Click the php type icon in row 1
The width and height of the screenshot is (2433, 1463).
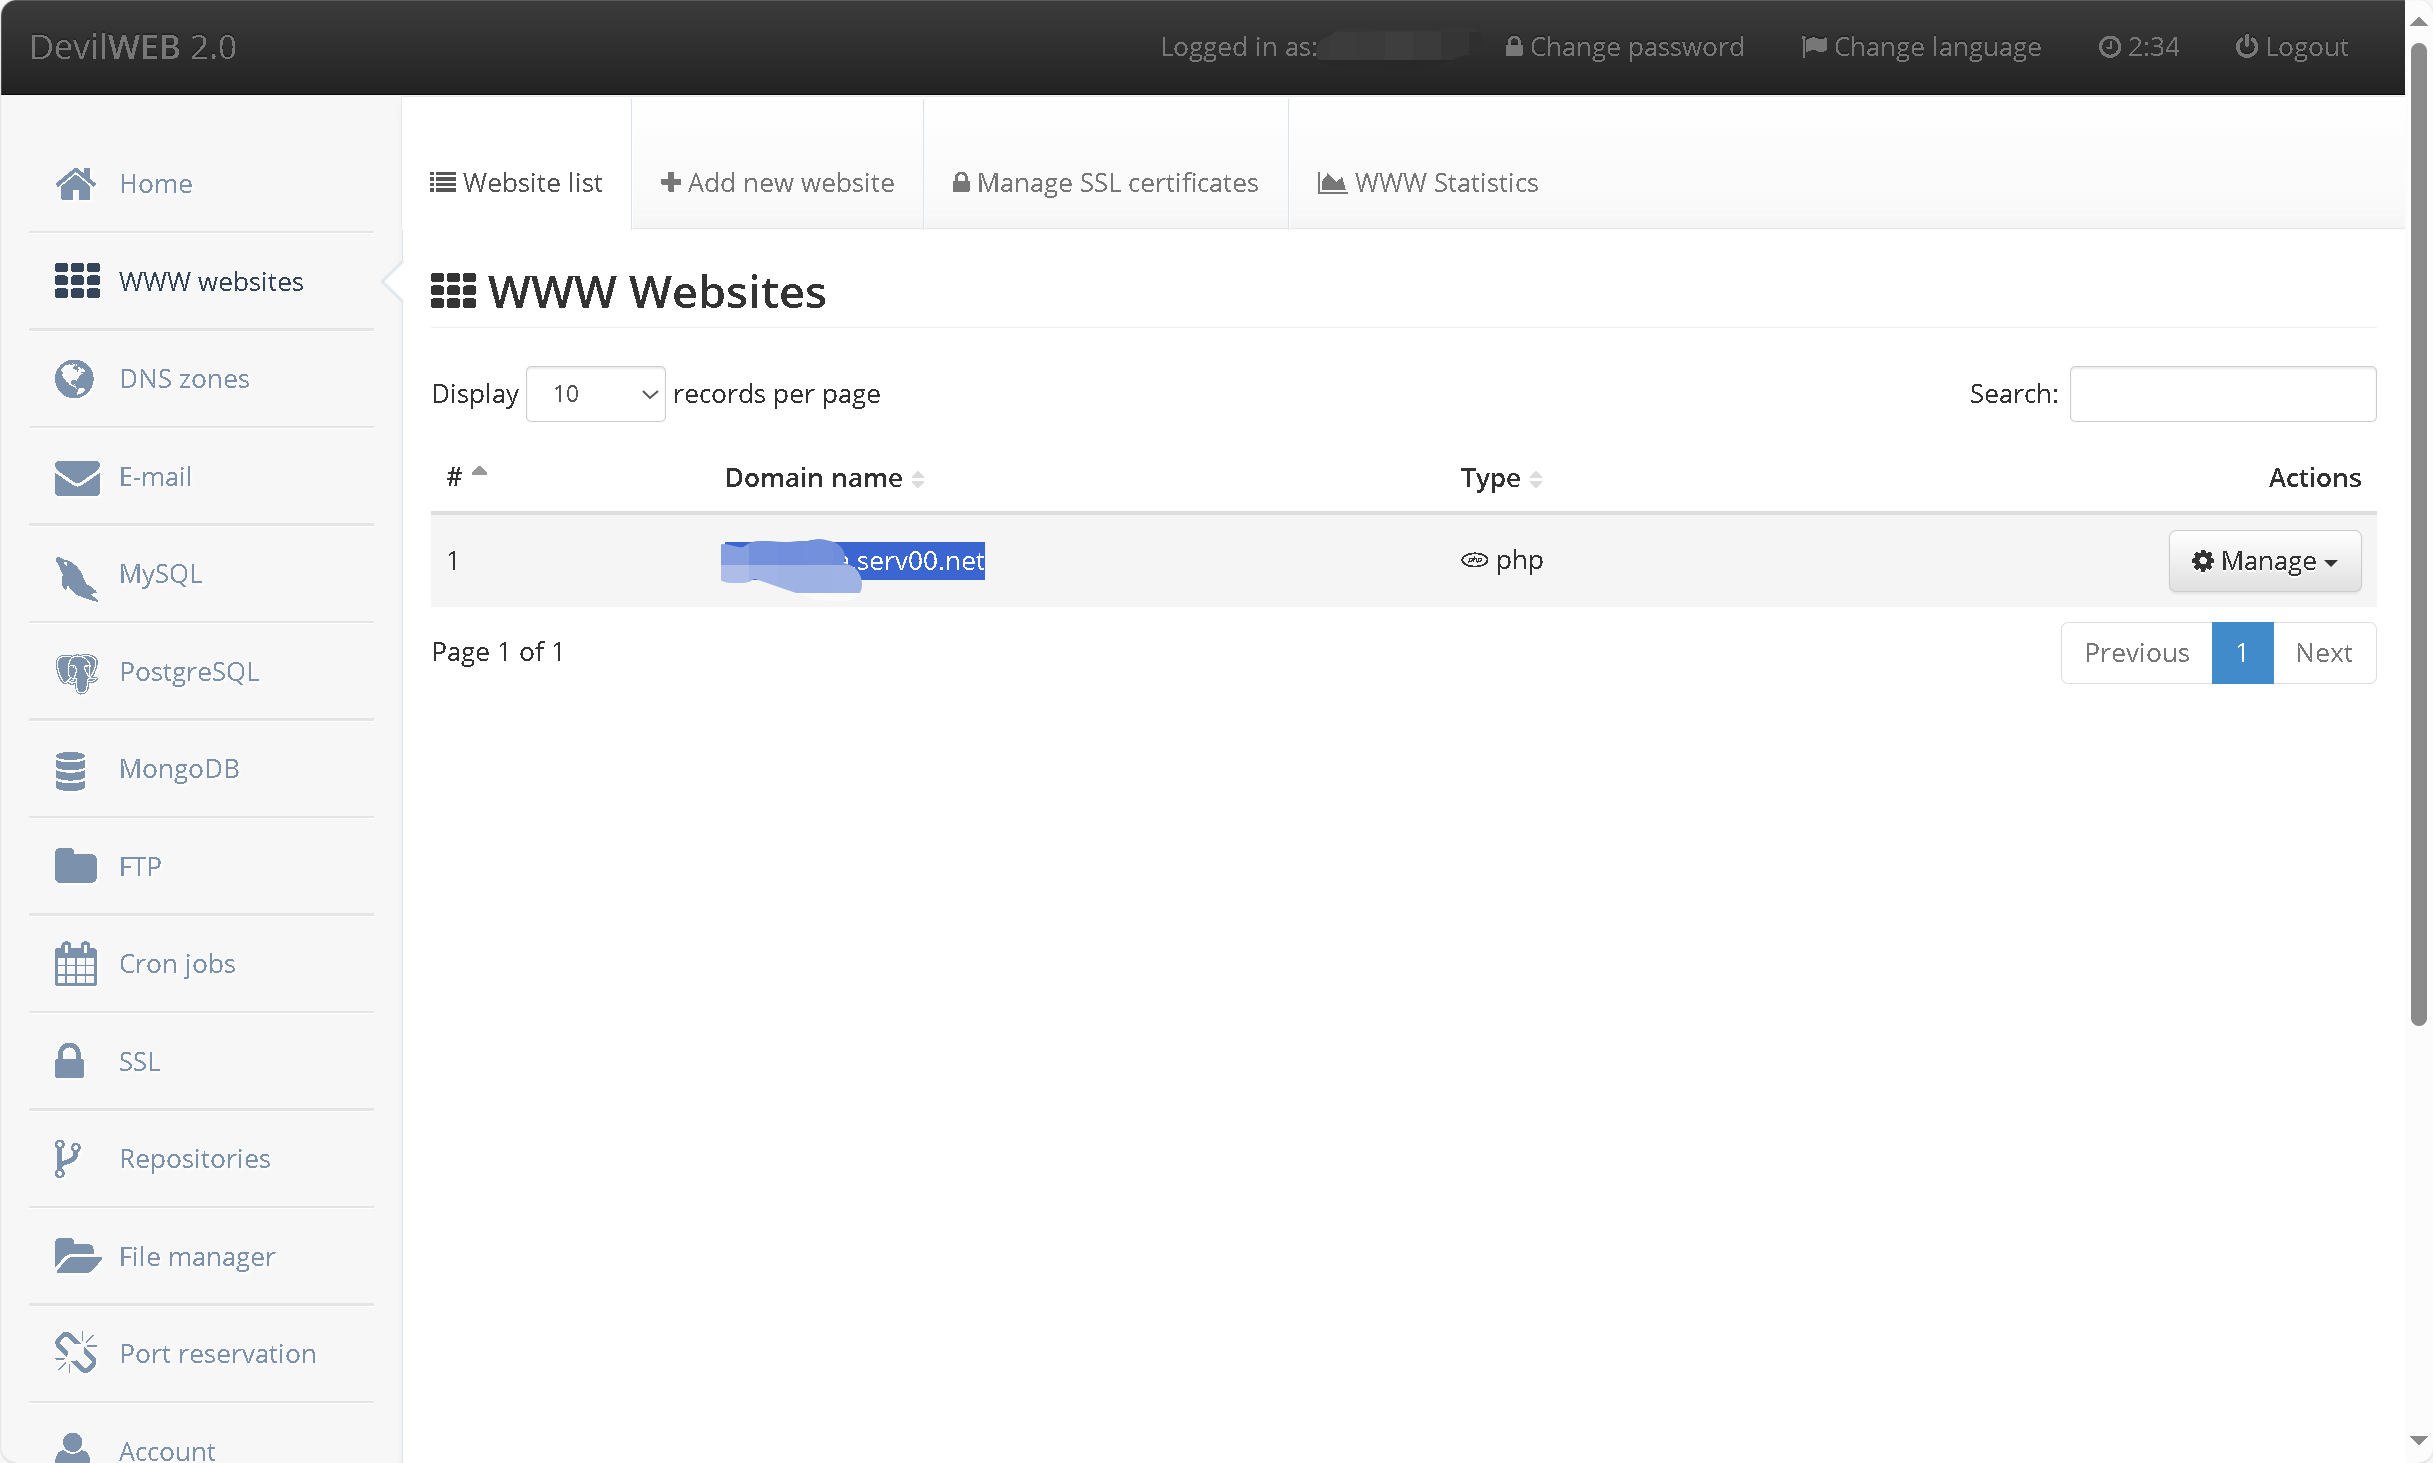click(x=1474, y=560)
